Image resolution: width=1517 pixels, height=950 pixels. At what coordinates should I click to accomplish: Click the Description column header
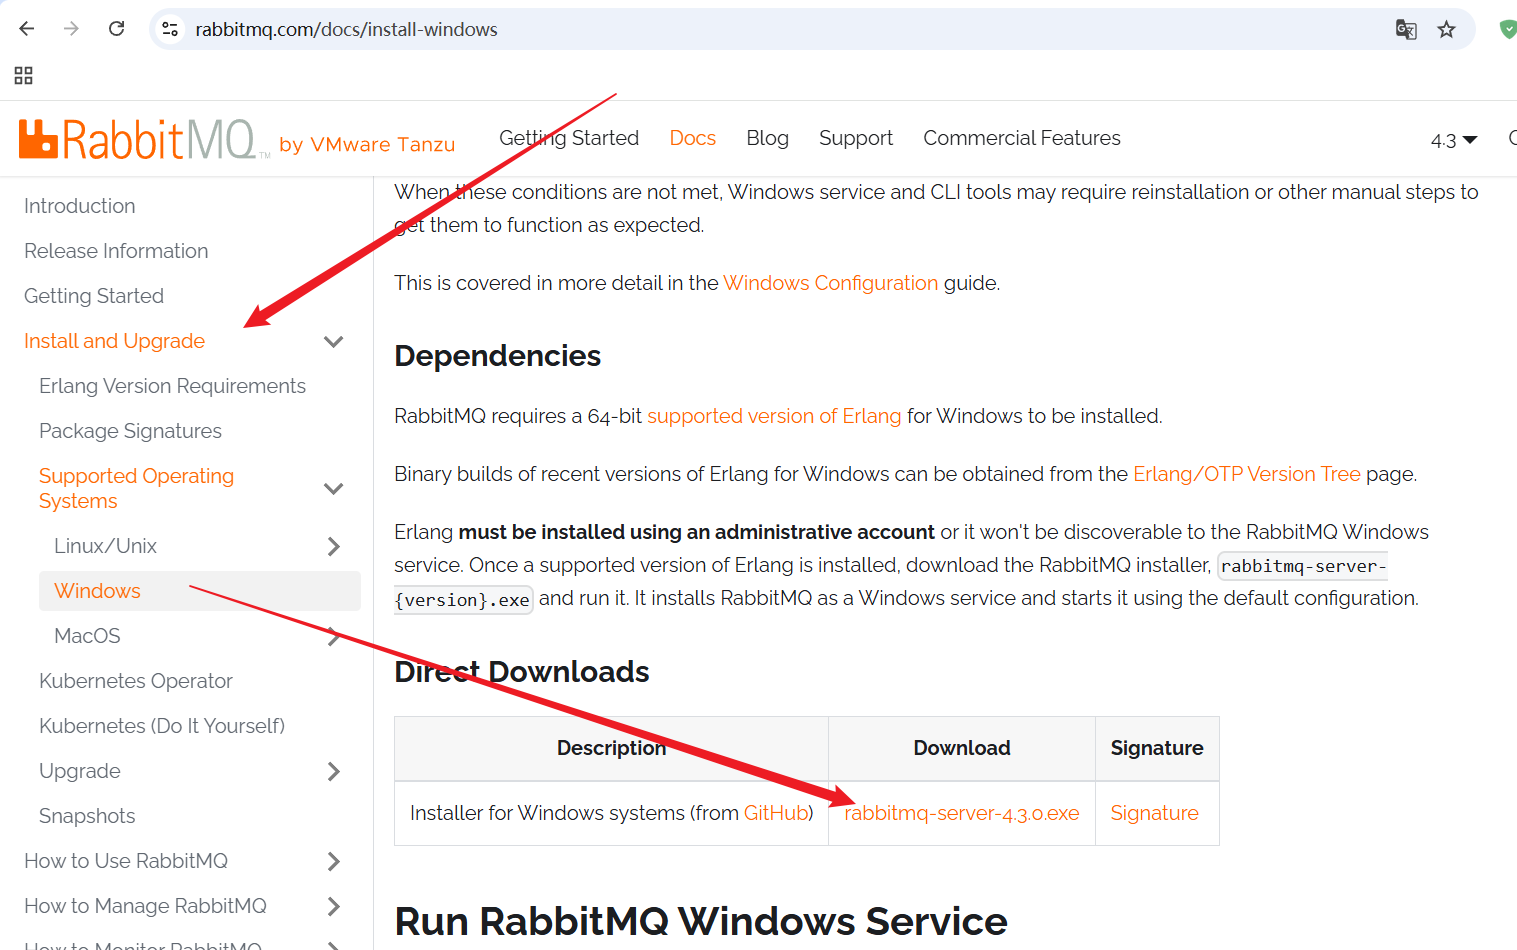(x=611, y=748)
